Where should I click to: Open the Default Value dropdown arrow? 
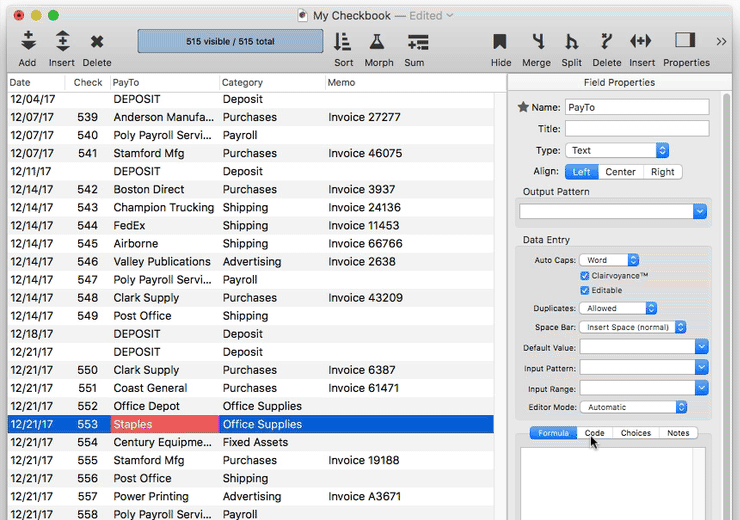click(x=701, y=347)
